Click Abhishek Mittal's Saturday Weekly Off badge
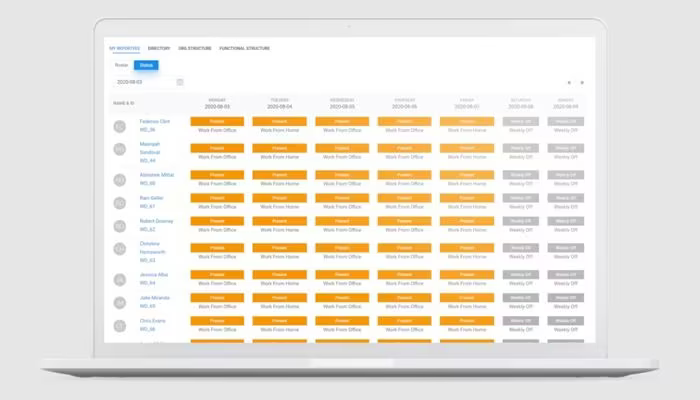This screenshot has width=700, height=400. [x=521, y=175]
